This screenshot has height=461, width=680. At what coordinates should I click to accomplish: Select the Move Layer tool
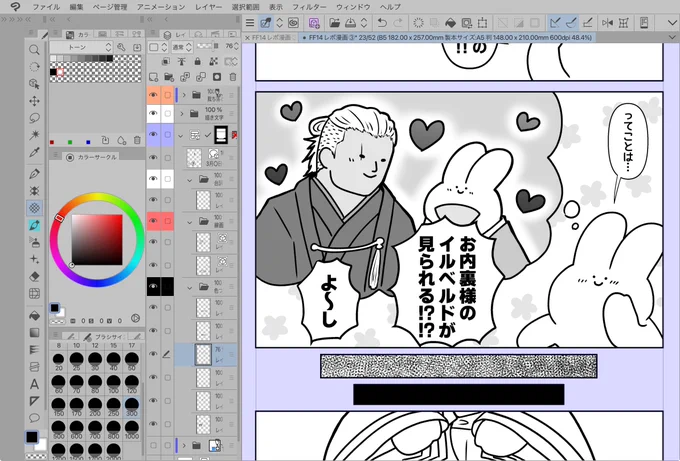[34, 101]
